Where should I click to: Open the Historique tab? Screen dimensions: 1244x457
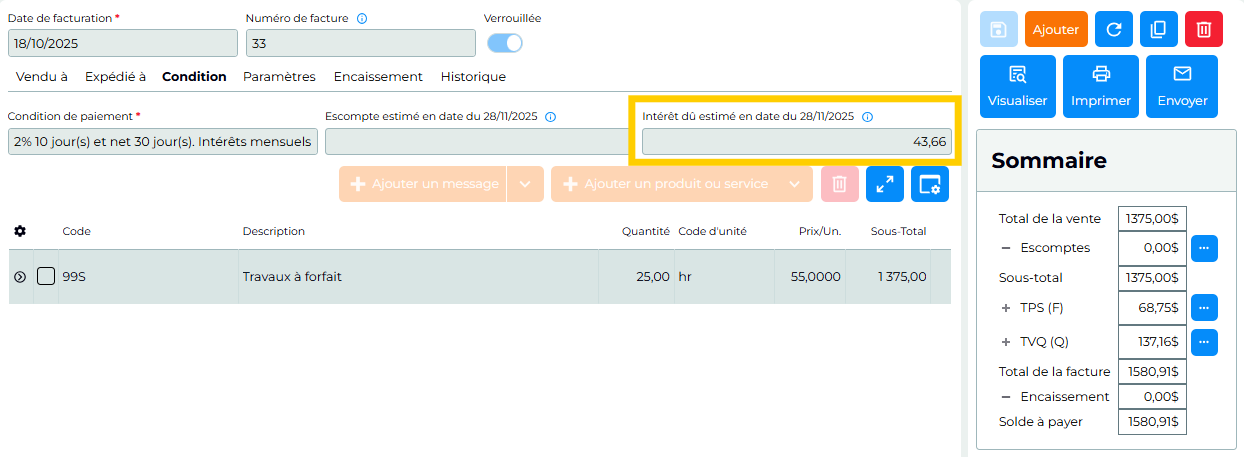tap(473, 76)
